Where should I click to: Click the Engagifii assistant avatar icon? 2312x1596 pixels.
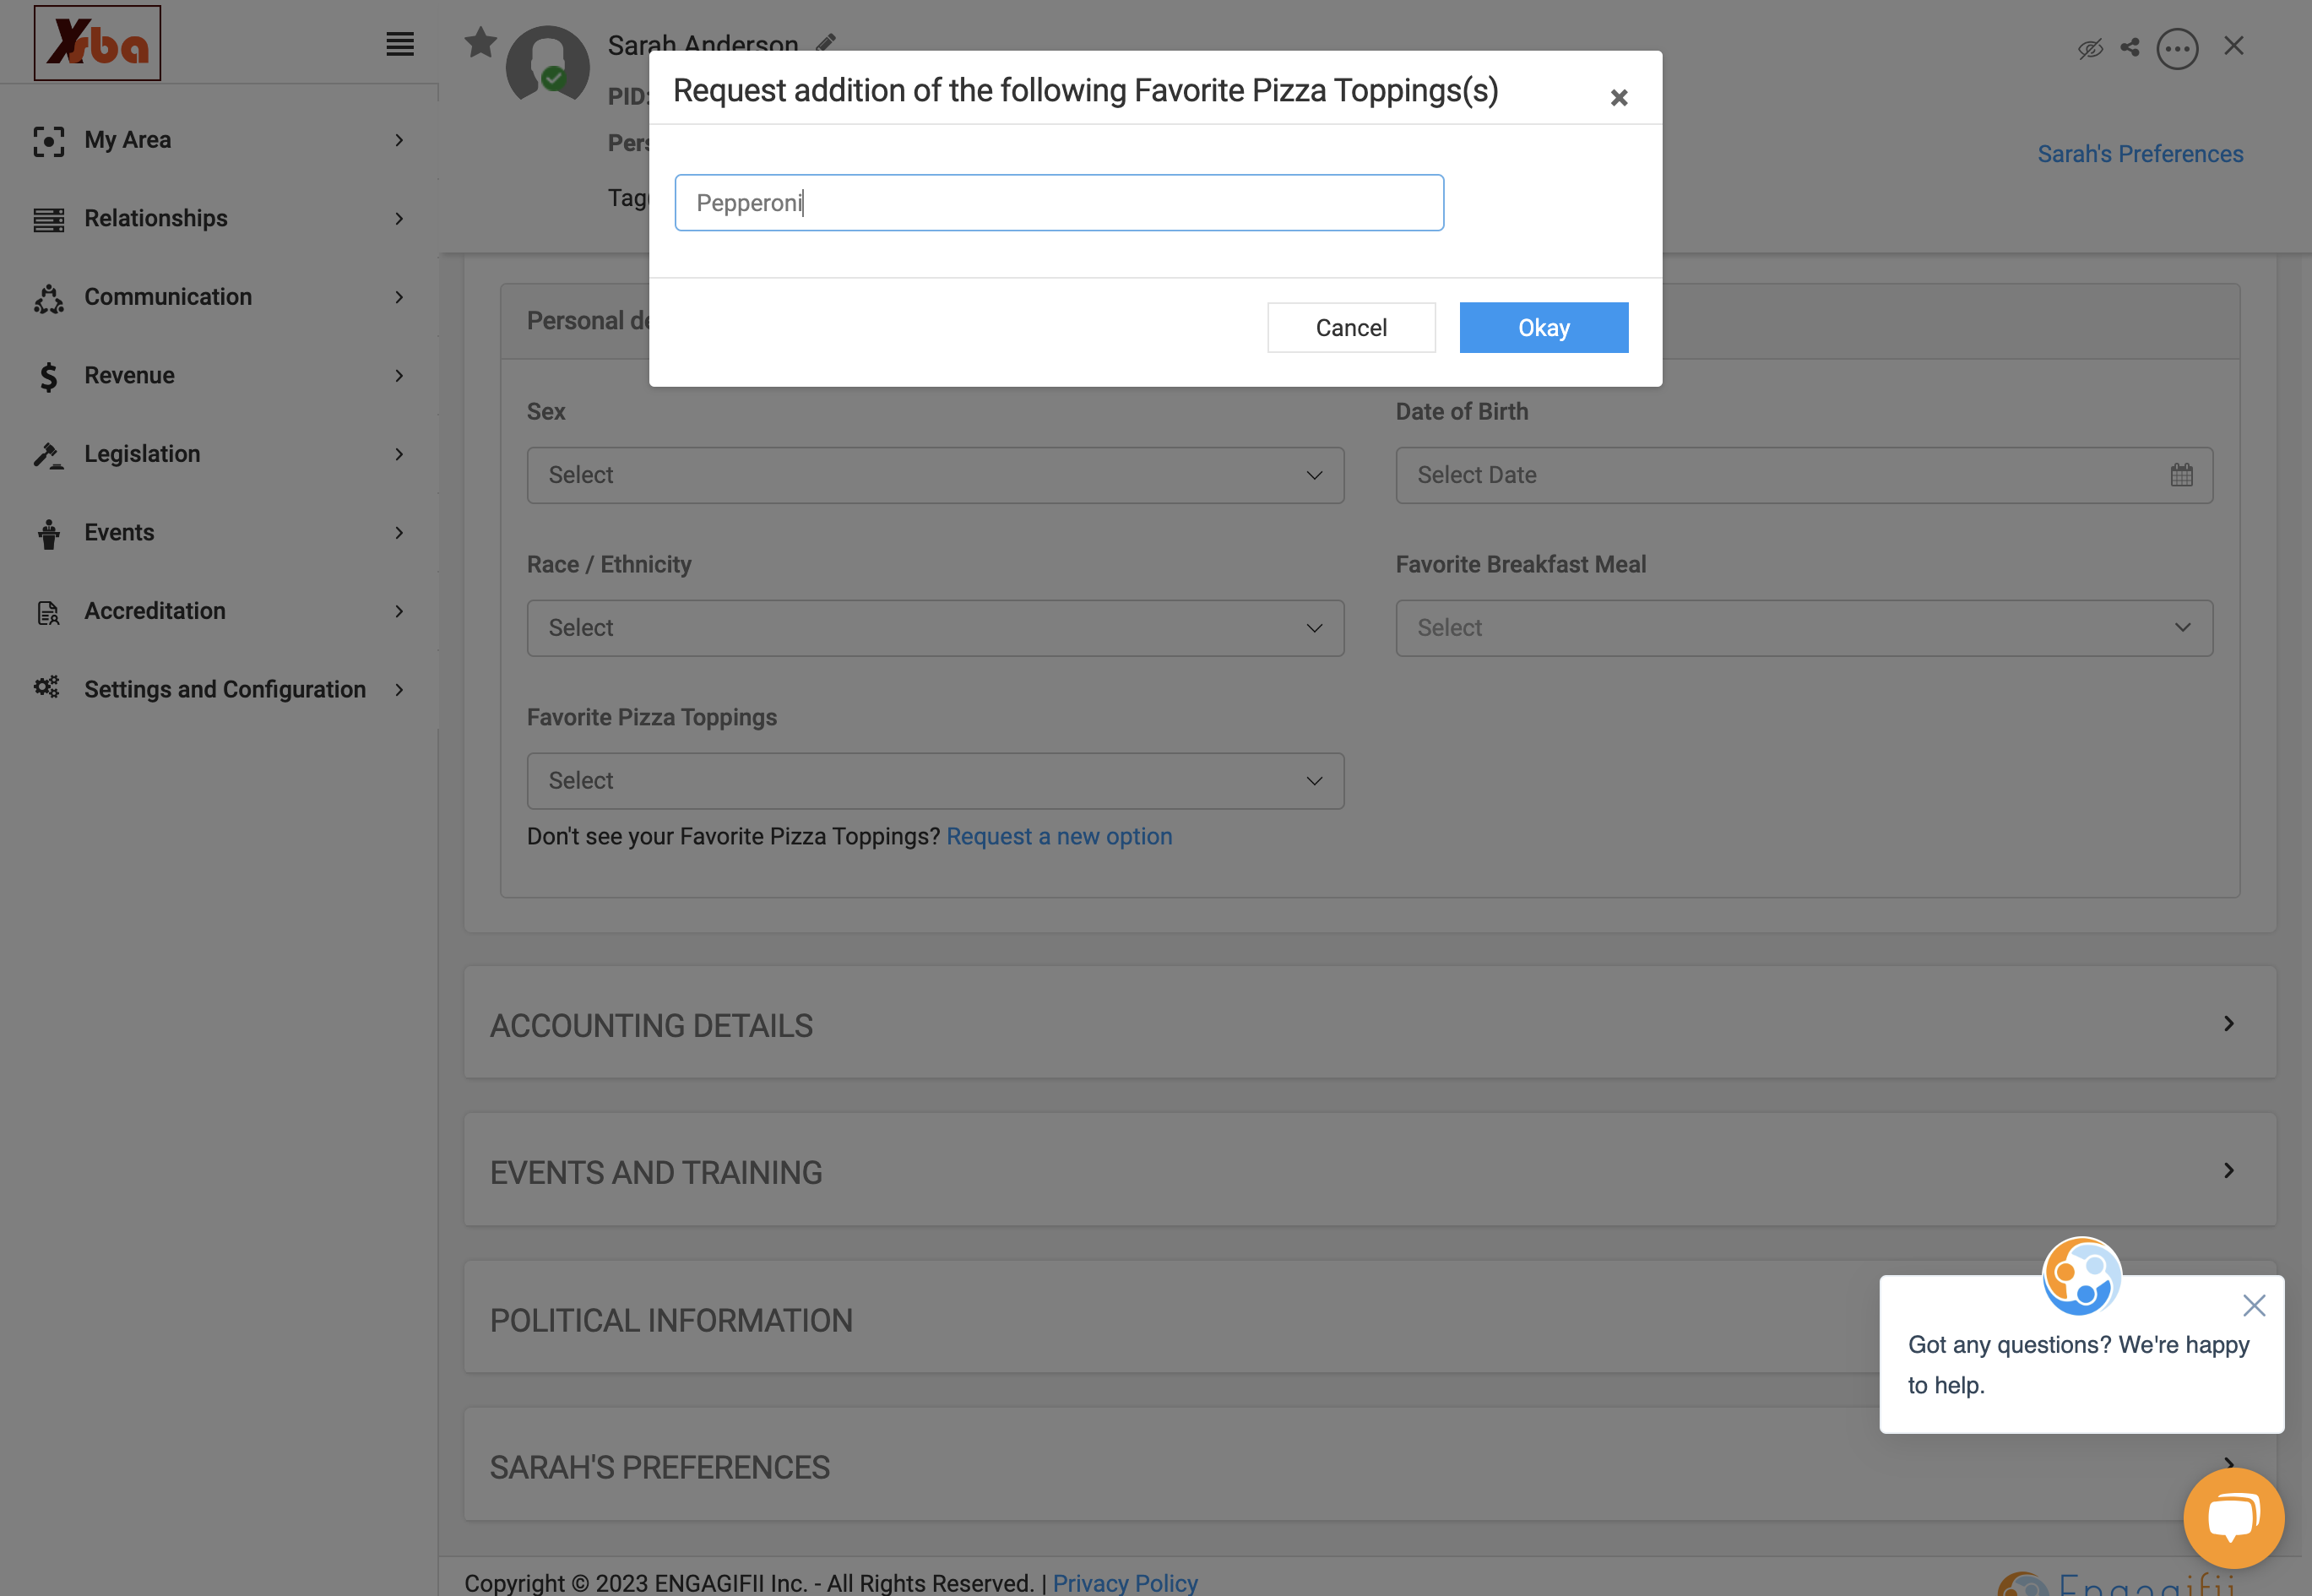click(x=2082, y=1277)
